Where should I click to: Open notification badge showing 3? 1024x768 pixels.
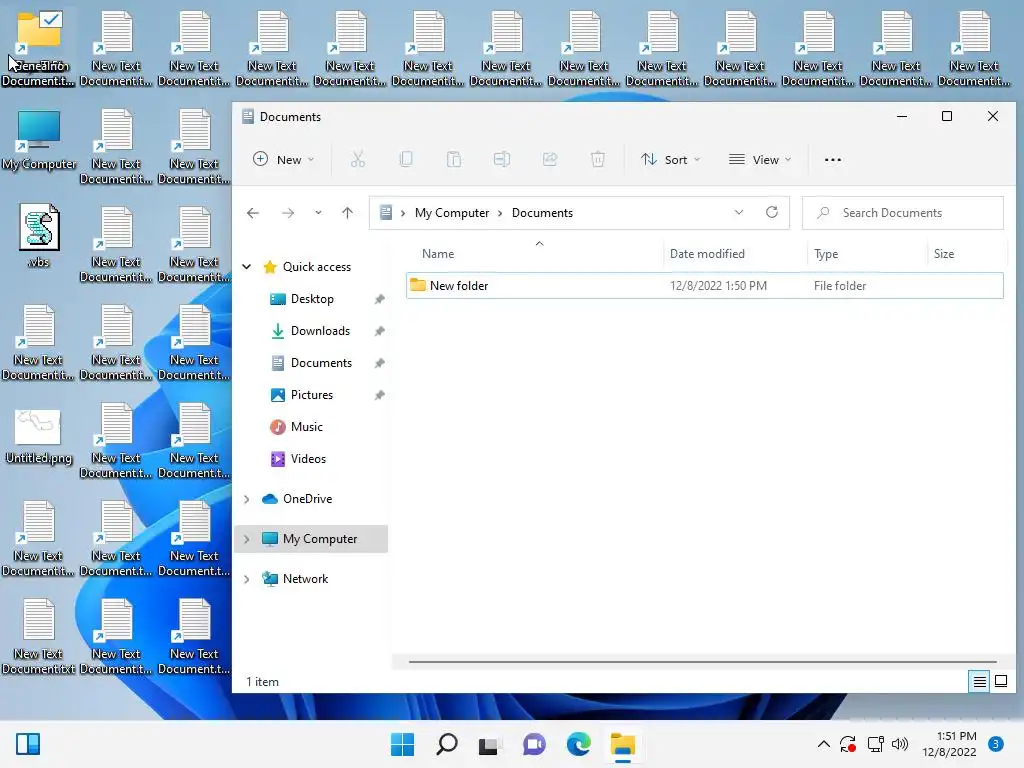click(995, 744)
